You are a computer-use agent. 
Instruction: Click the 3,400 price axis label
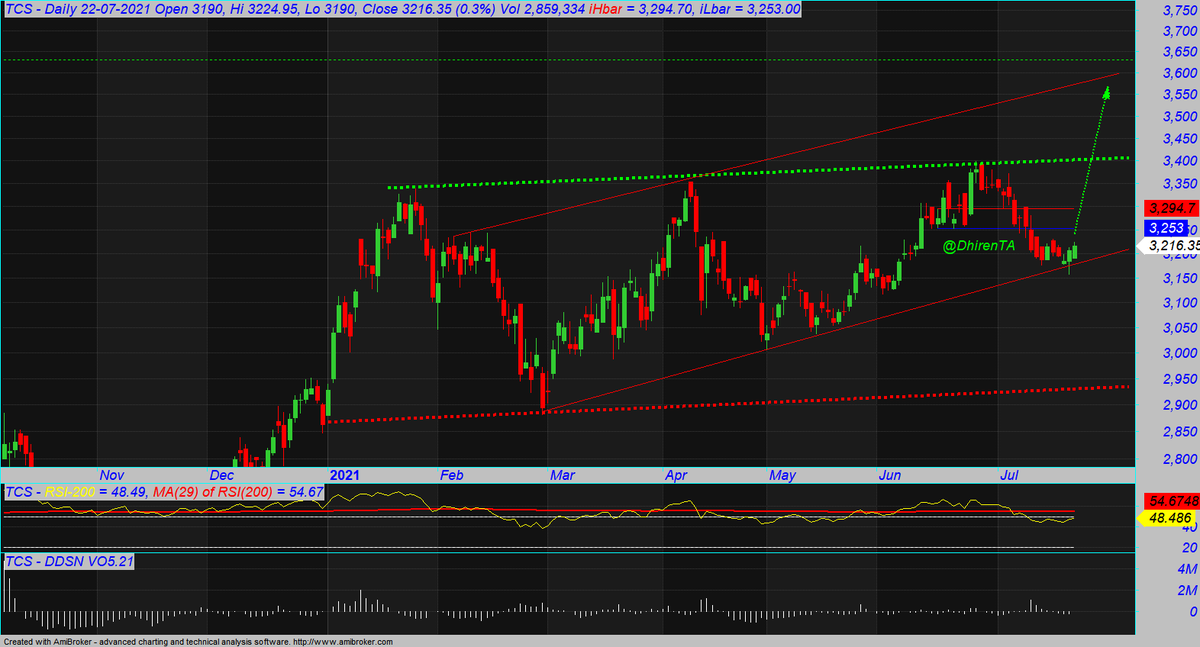tap(1179, 162)
